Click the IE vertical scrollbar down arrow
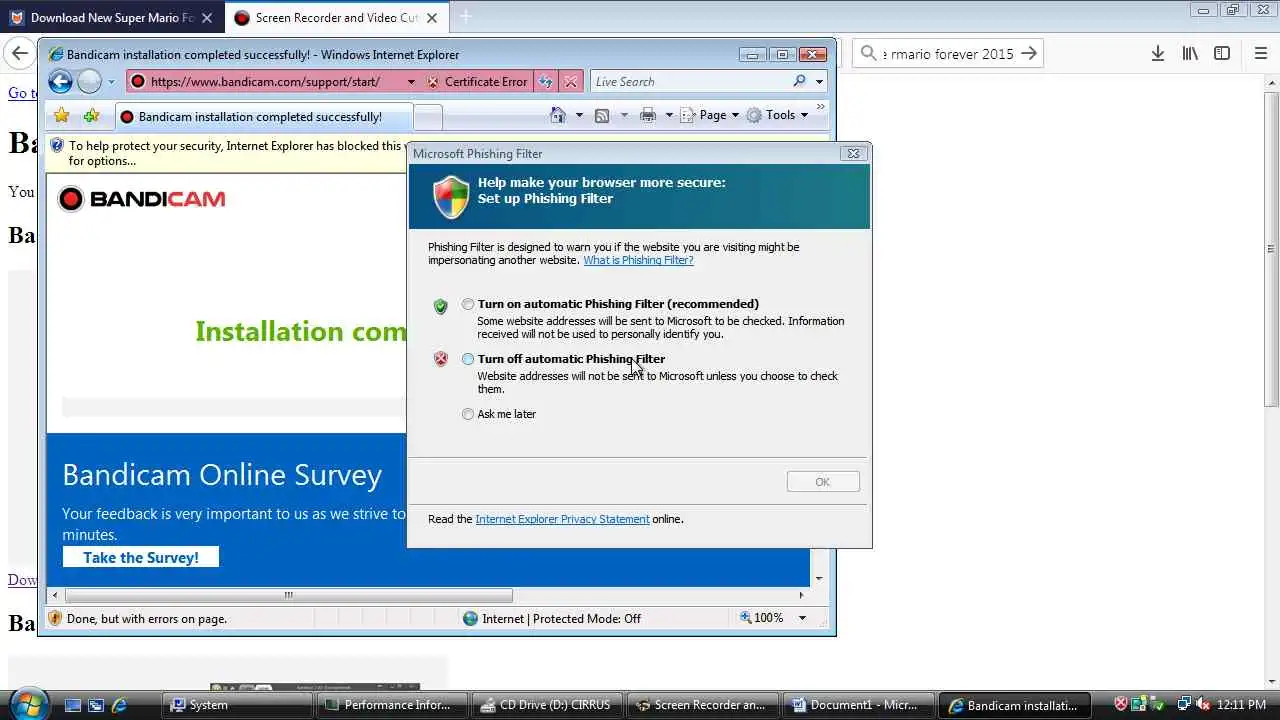Viewport: 1280px width, 720px height. tap(819, 578)
